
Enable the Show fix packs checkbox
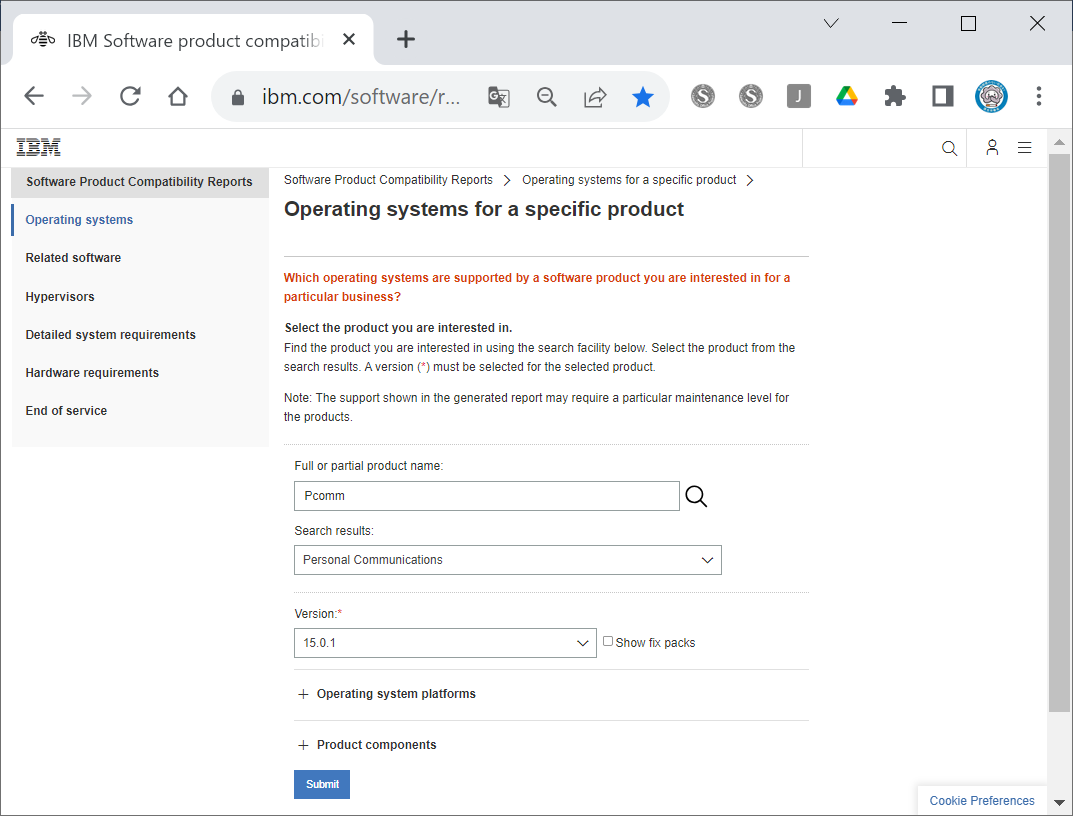[608, 641]
